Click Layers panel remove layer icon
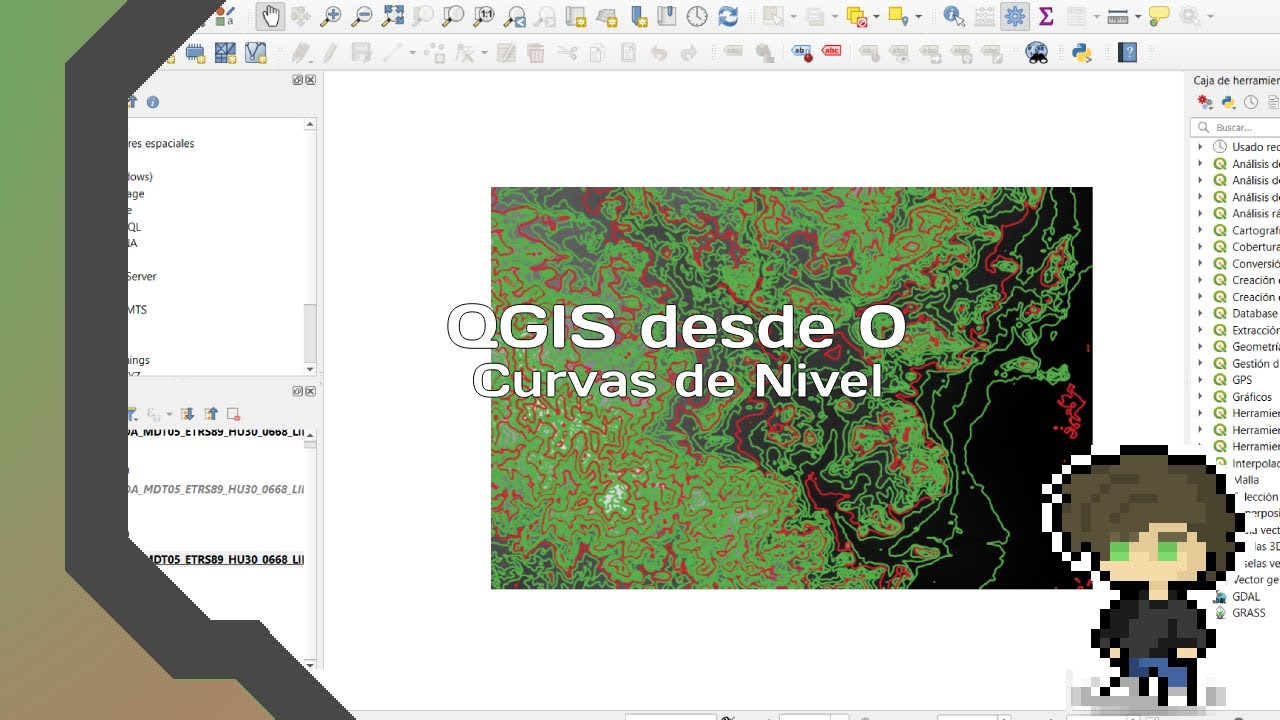 233,414
